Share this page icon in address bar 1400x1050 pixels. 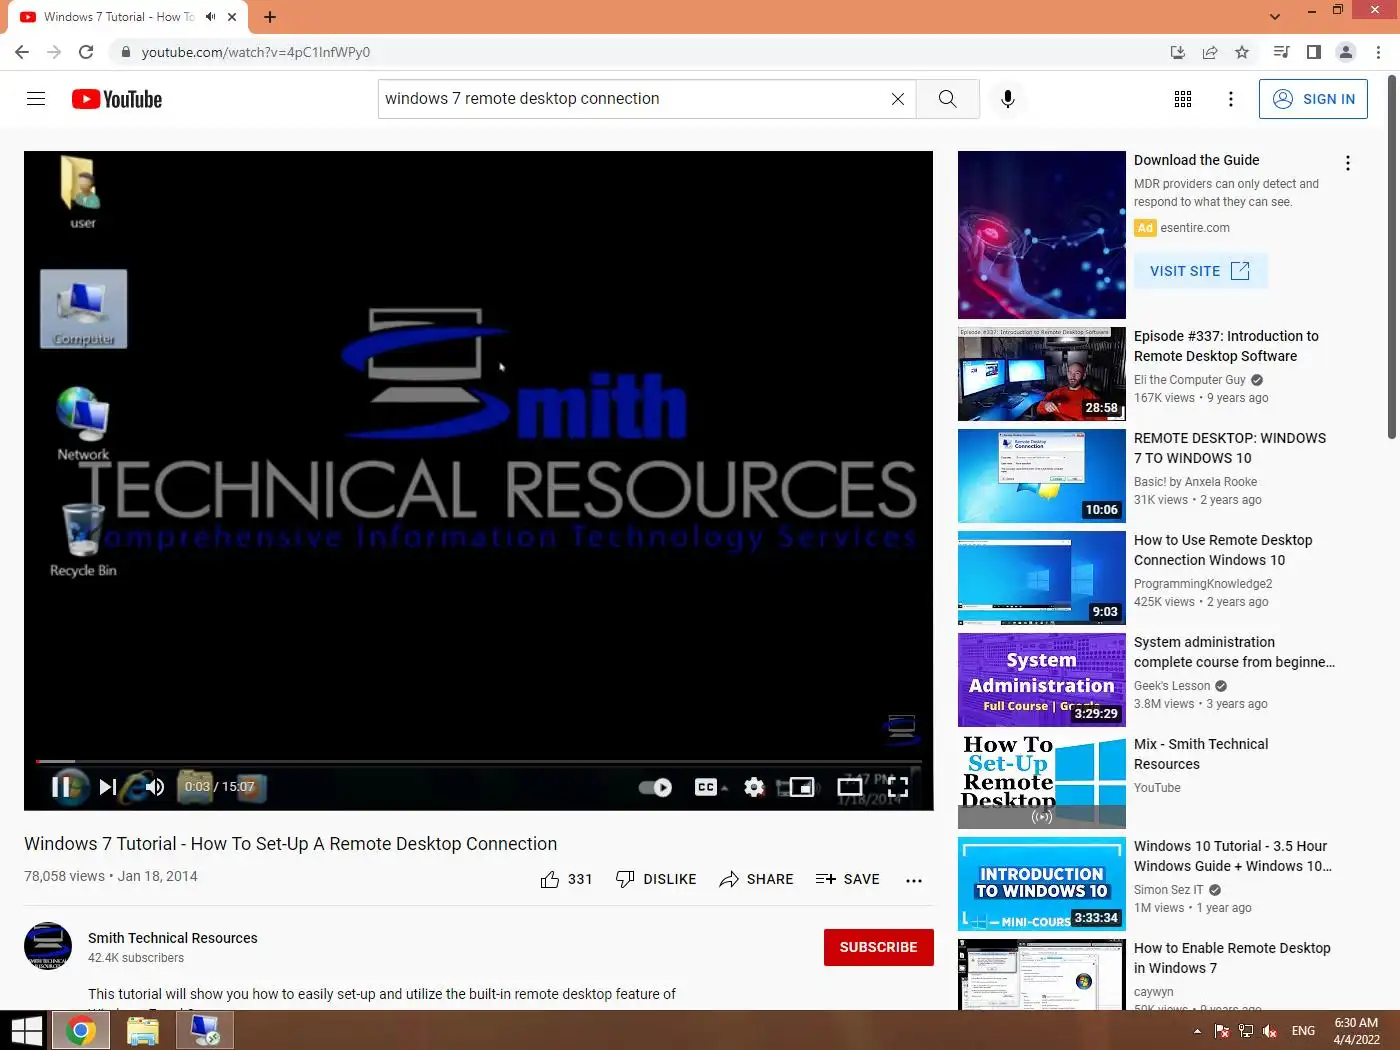[1210, 52]
